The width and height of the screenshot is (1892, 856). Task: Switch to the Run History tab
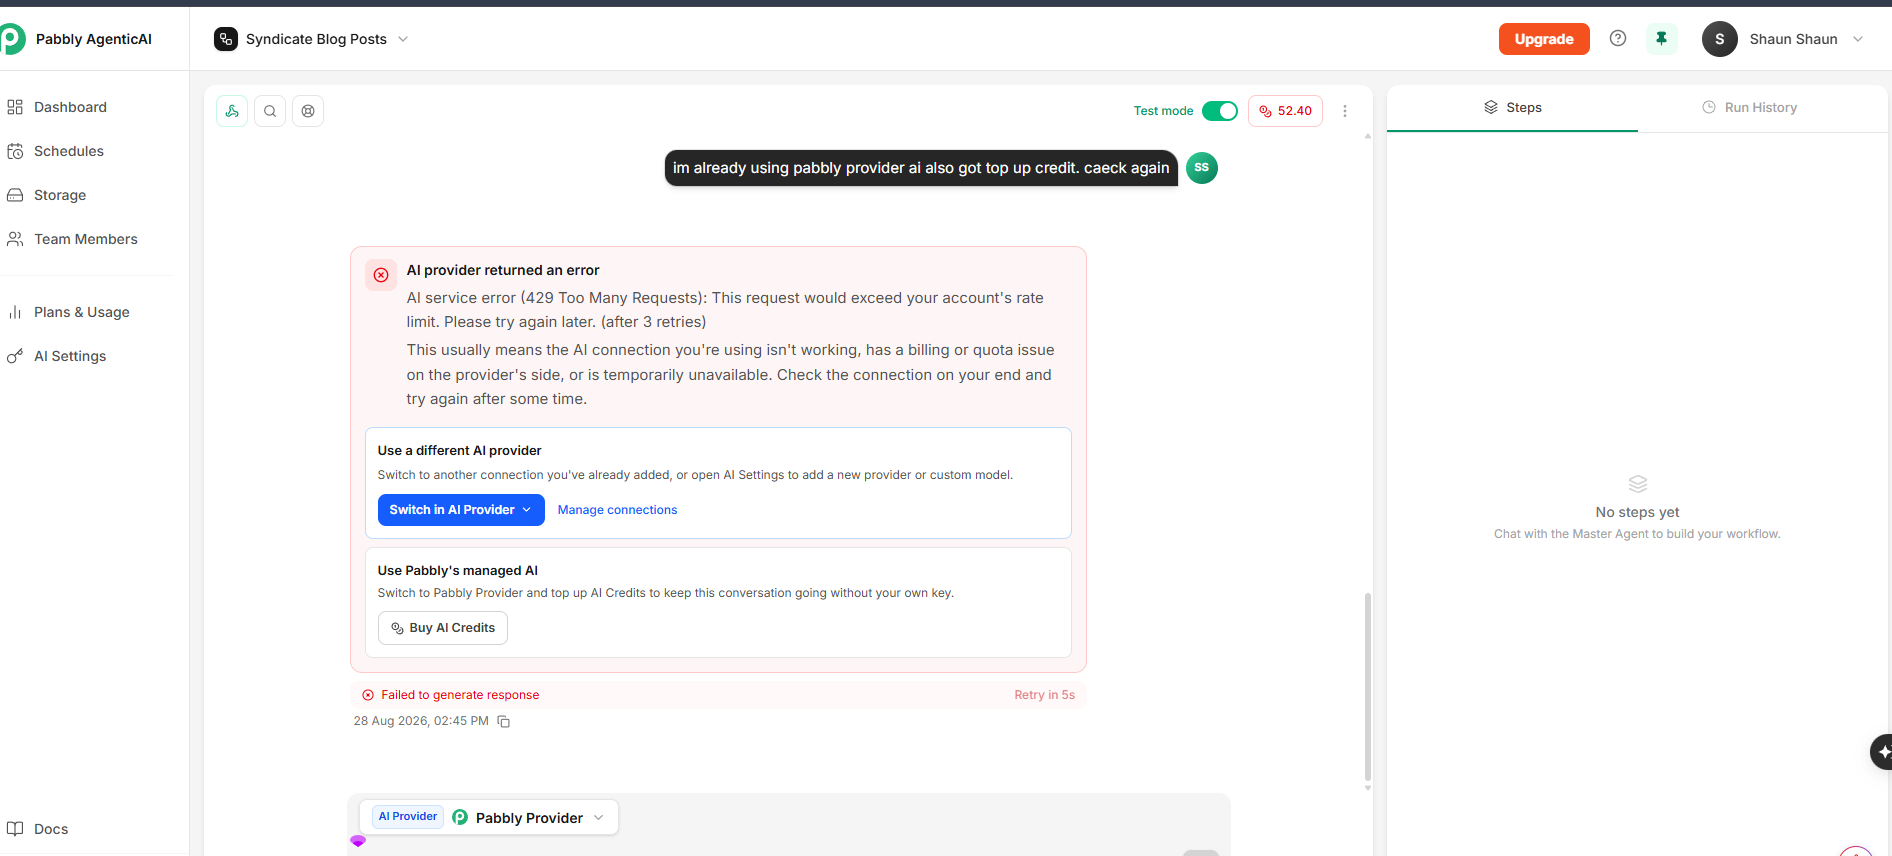tap(1750, 108)
